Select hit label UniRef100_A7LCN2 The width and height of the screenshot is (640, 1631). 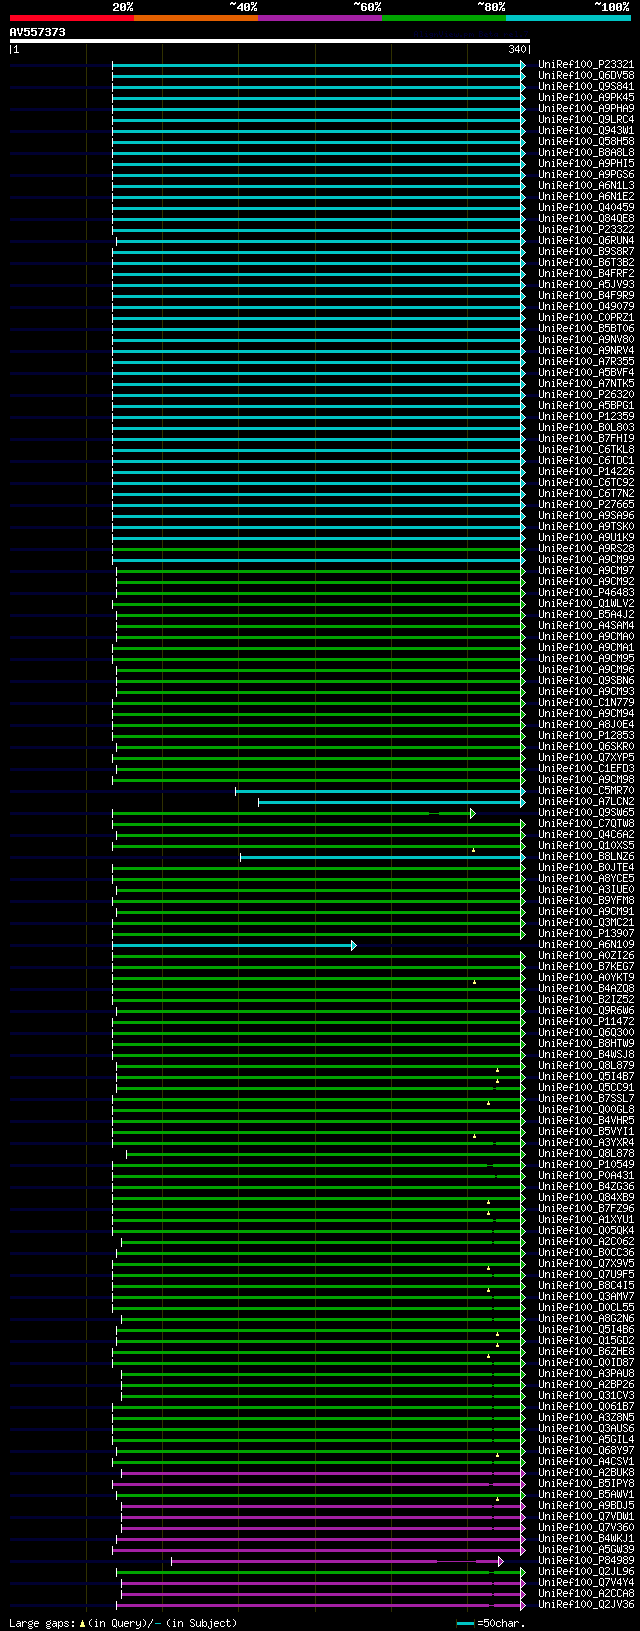point(586,802)
